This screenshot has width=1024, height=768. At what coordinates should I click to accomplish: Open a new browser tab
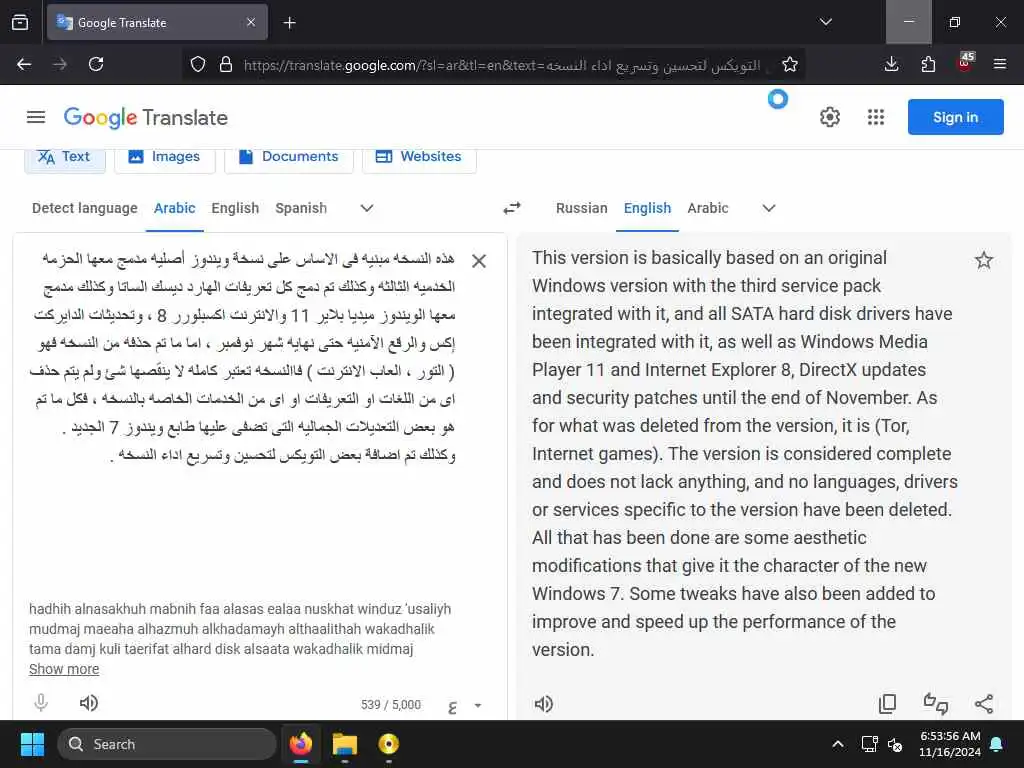(x=289, y=23)
